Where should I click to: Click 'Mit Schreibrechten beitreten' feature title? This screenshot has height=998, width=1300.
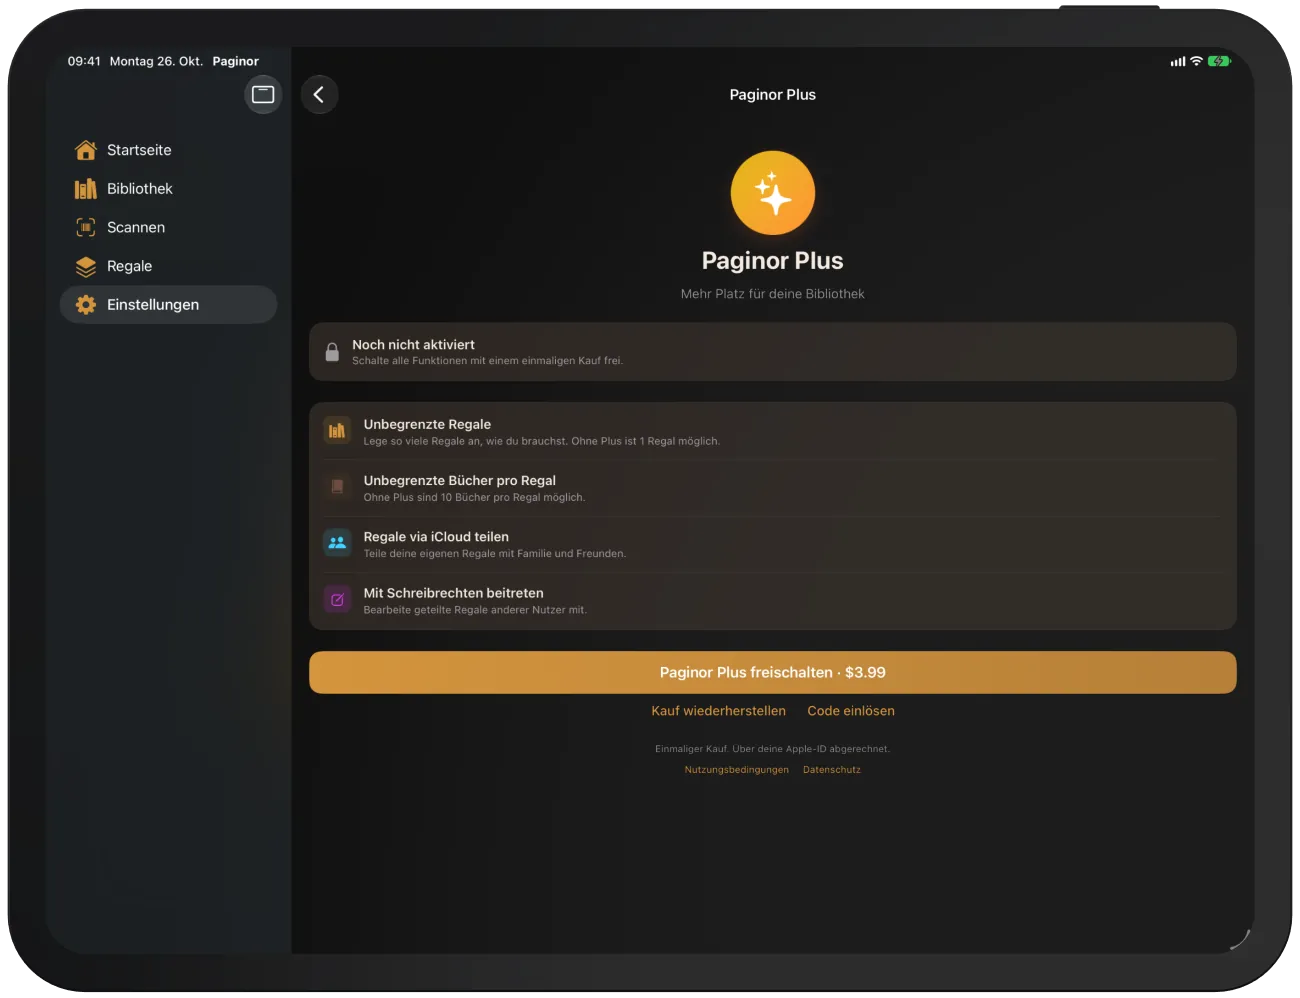[x=454, y=593]
